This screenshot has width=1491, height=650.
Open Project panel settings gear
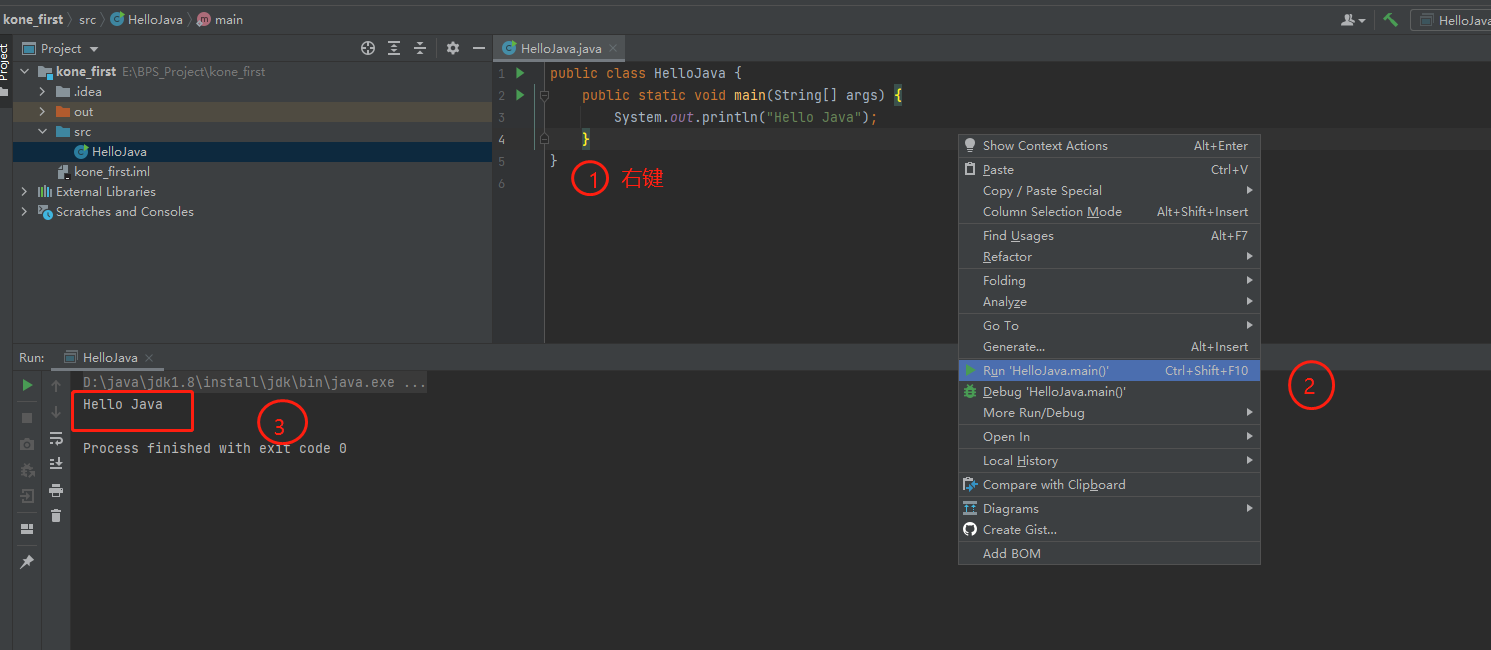[x=453, y=48]
